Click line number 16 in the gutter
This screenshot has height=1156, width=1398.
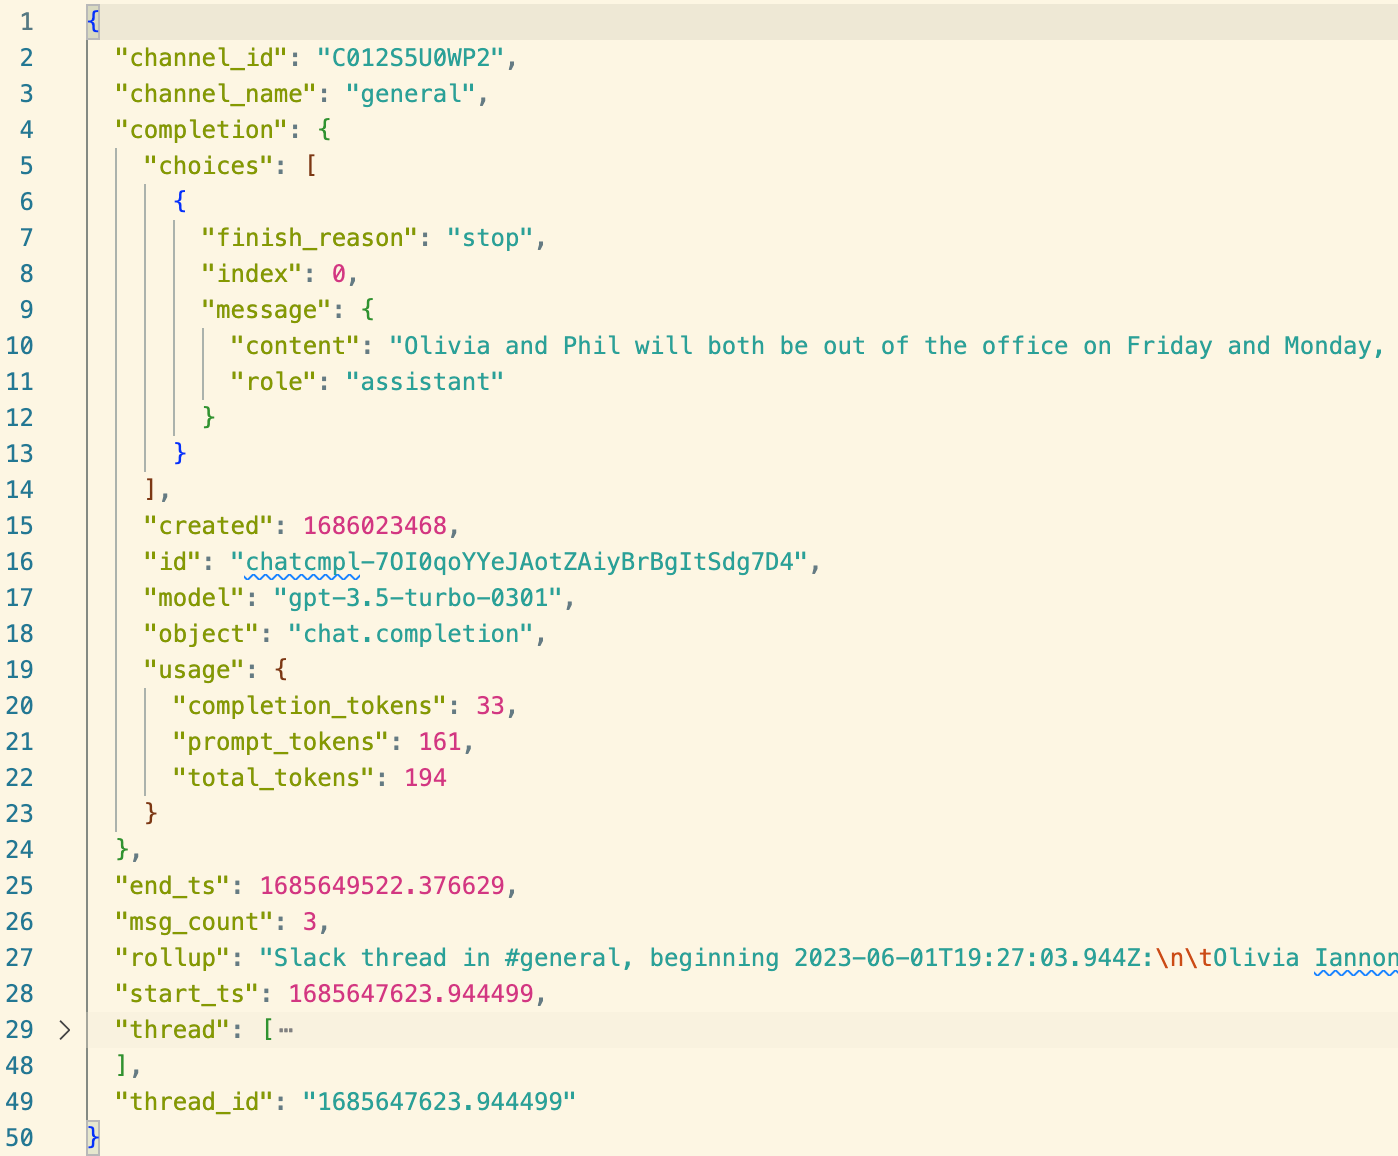click(19, 562)
